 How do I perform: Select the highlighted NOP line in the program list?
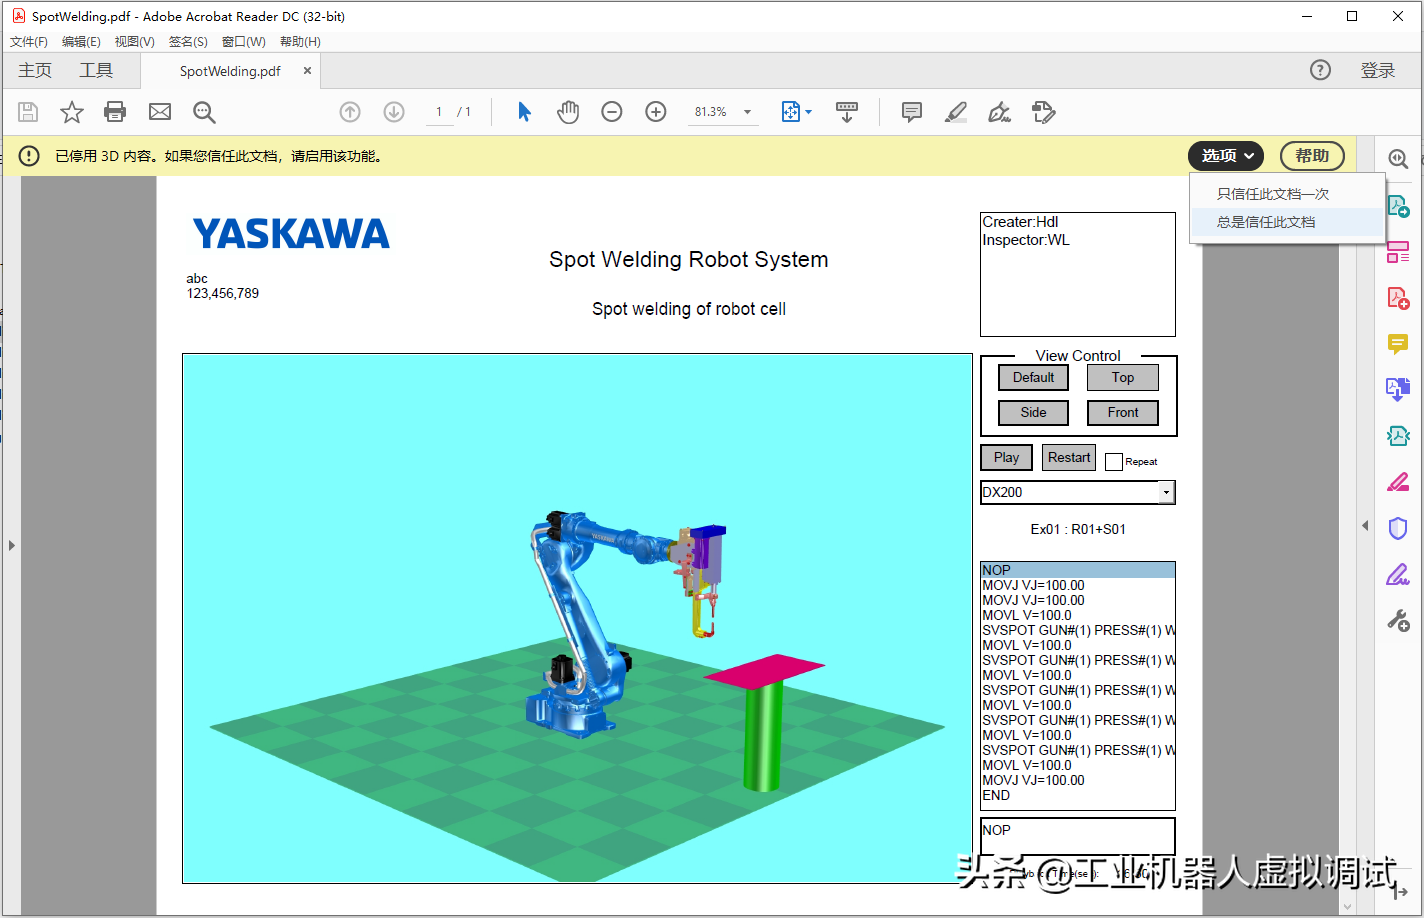[x=1078, y=570]
